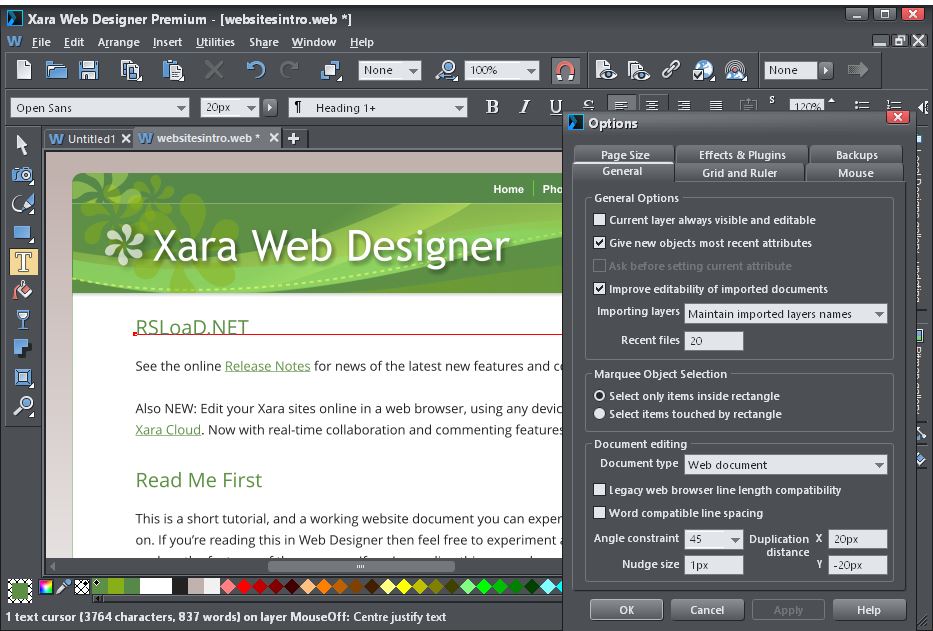Follow the Release Notes link

tap(267, 366)
